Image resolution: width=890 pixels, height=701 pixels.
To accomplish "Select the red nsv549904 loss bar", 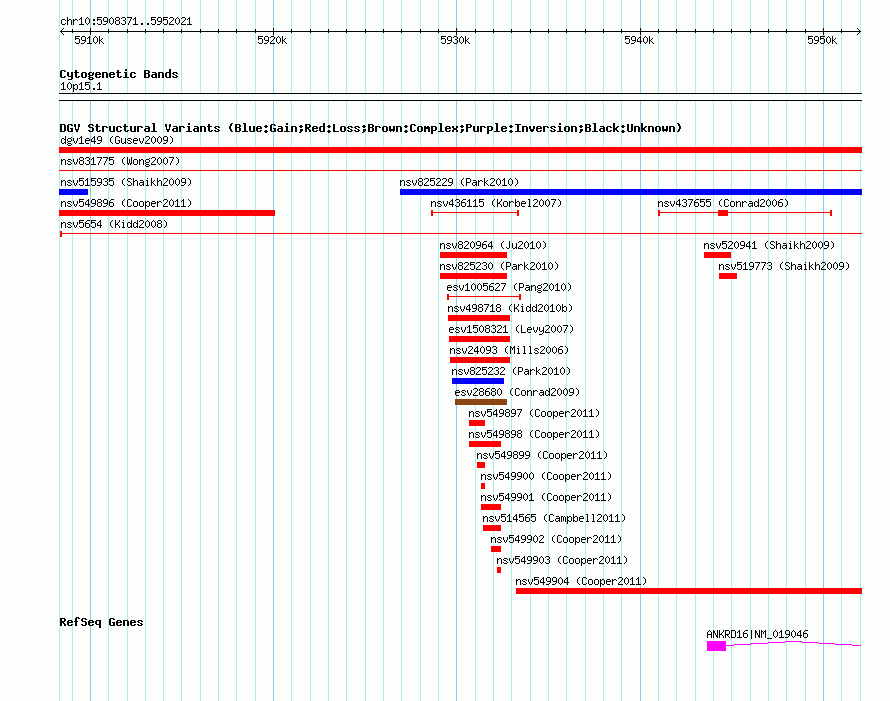I will (x=689, y=591).
